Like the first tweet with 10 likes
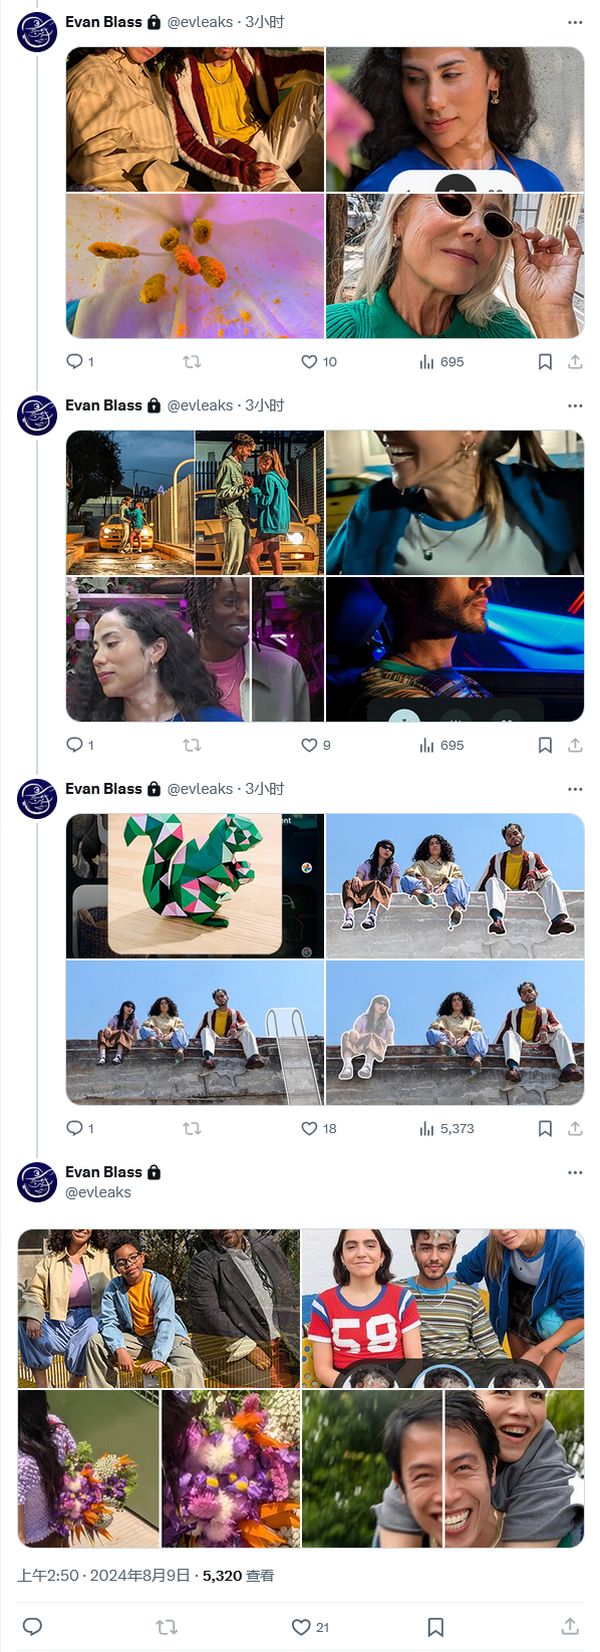 coord(319,362)
